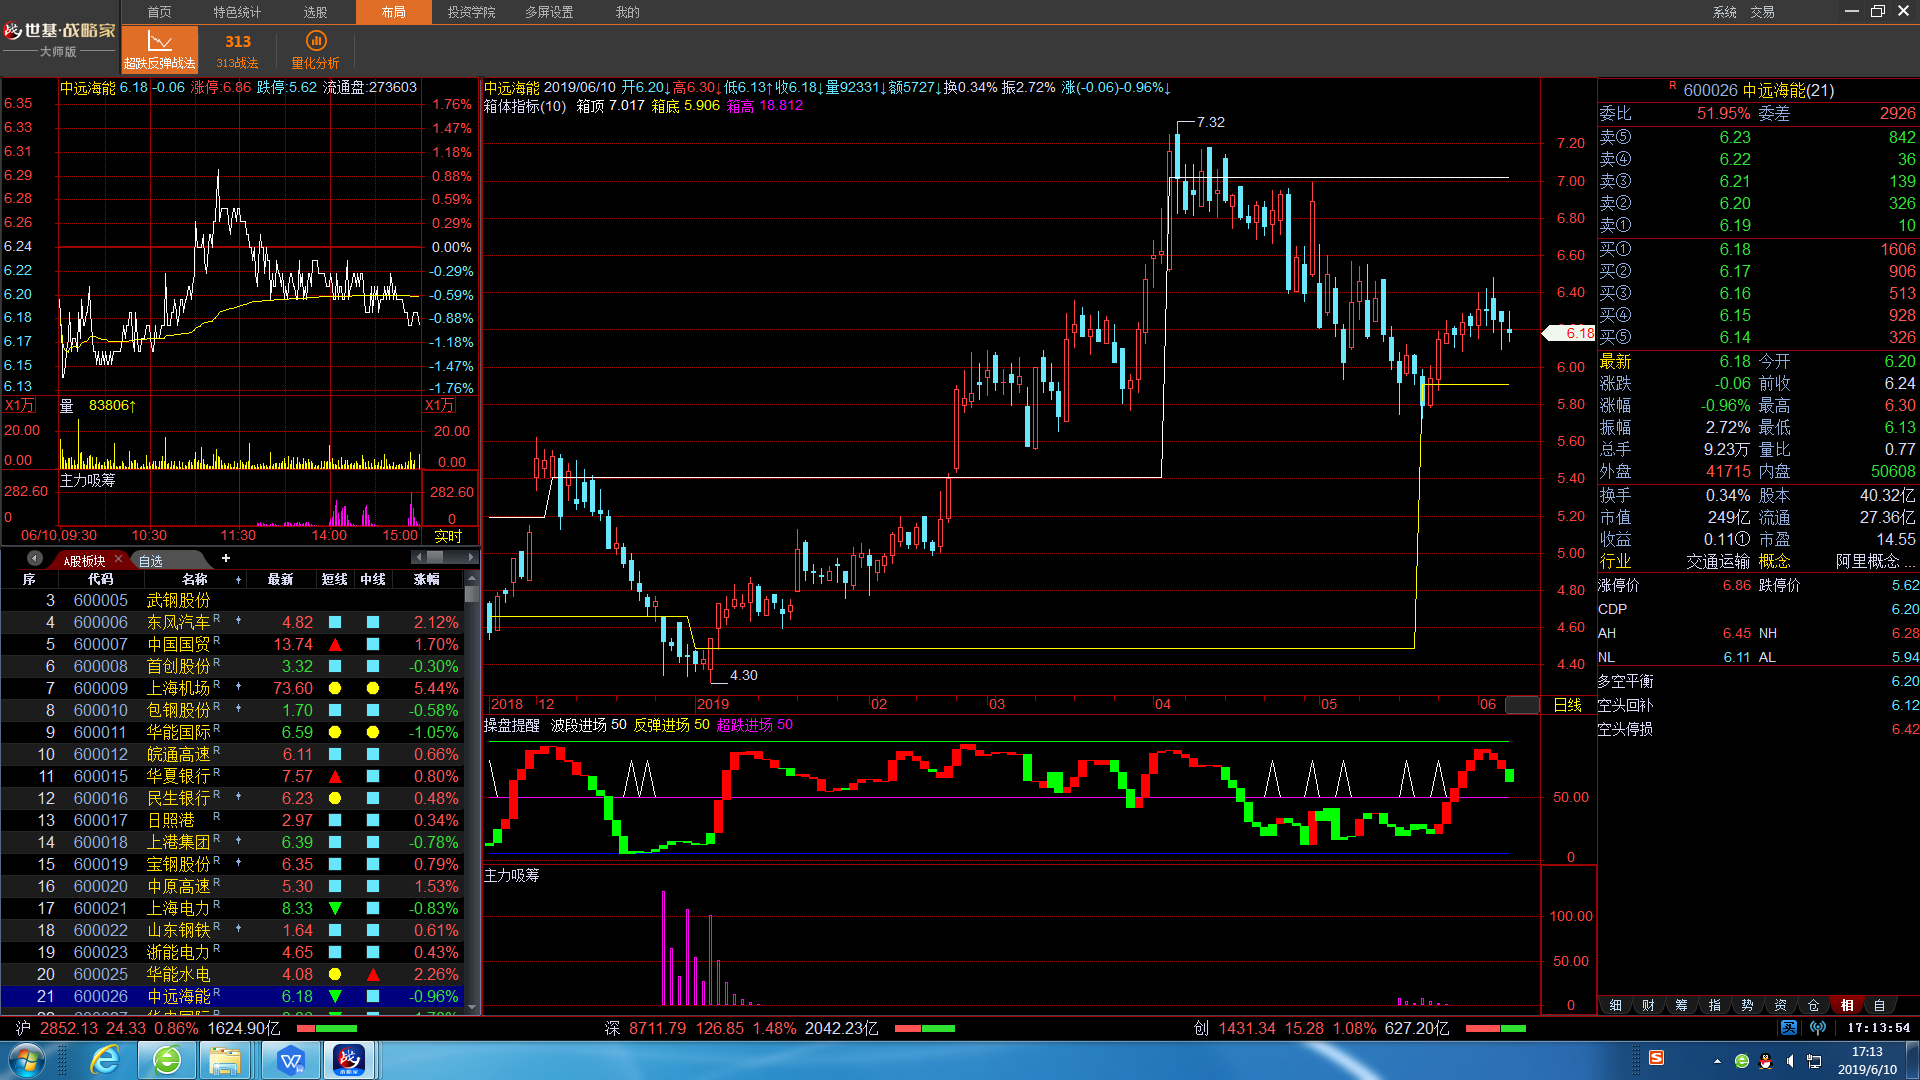Open the WPS Writer taskbar icon

point(291,1060)
